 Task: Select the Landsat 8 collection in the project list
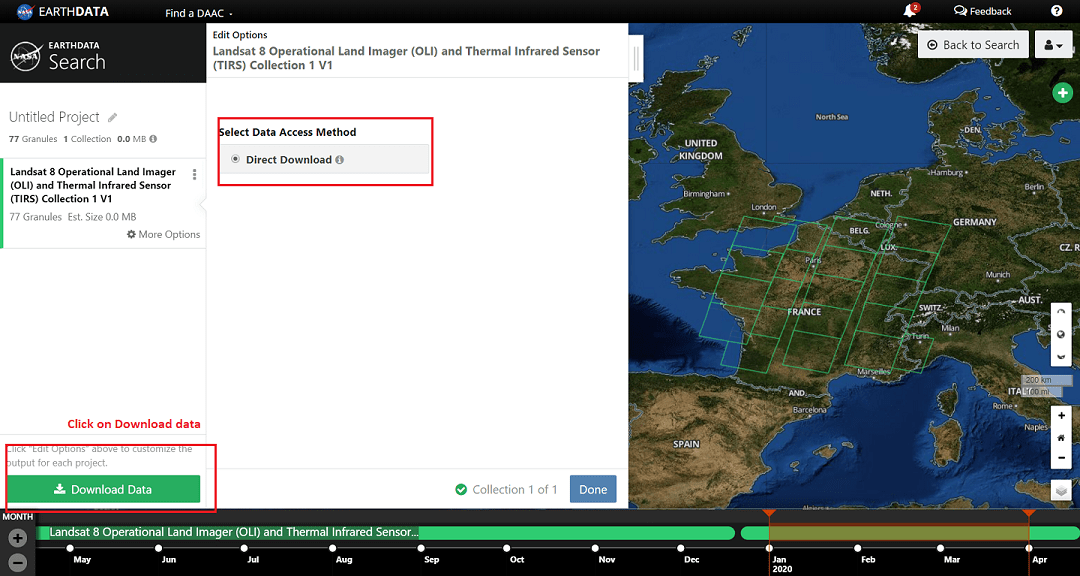pos(103,203)
